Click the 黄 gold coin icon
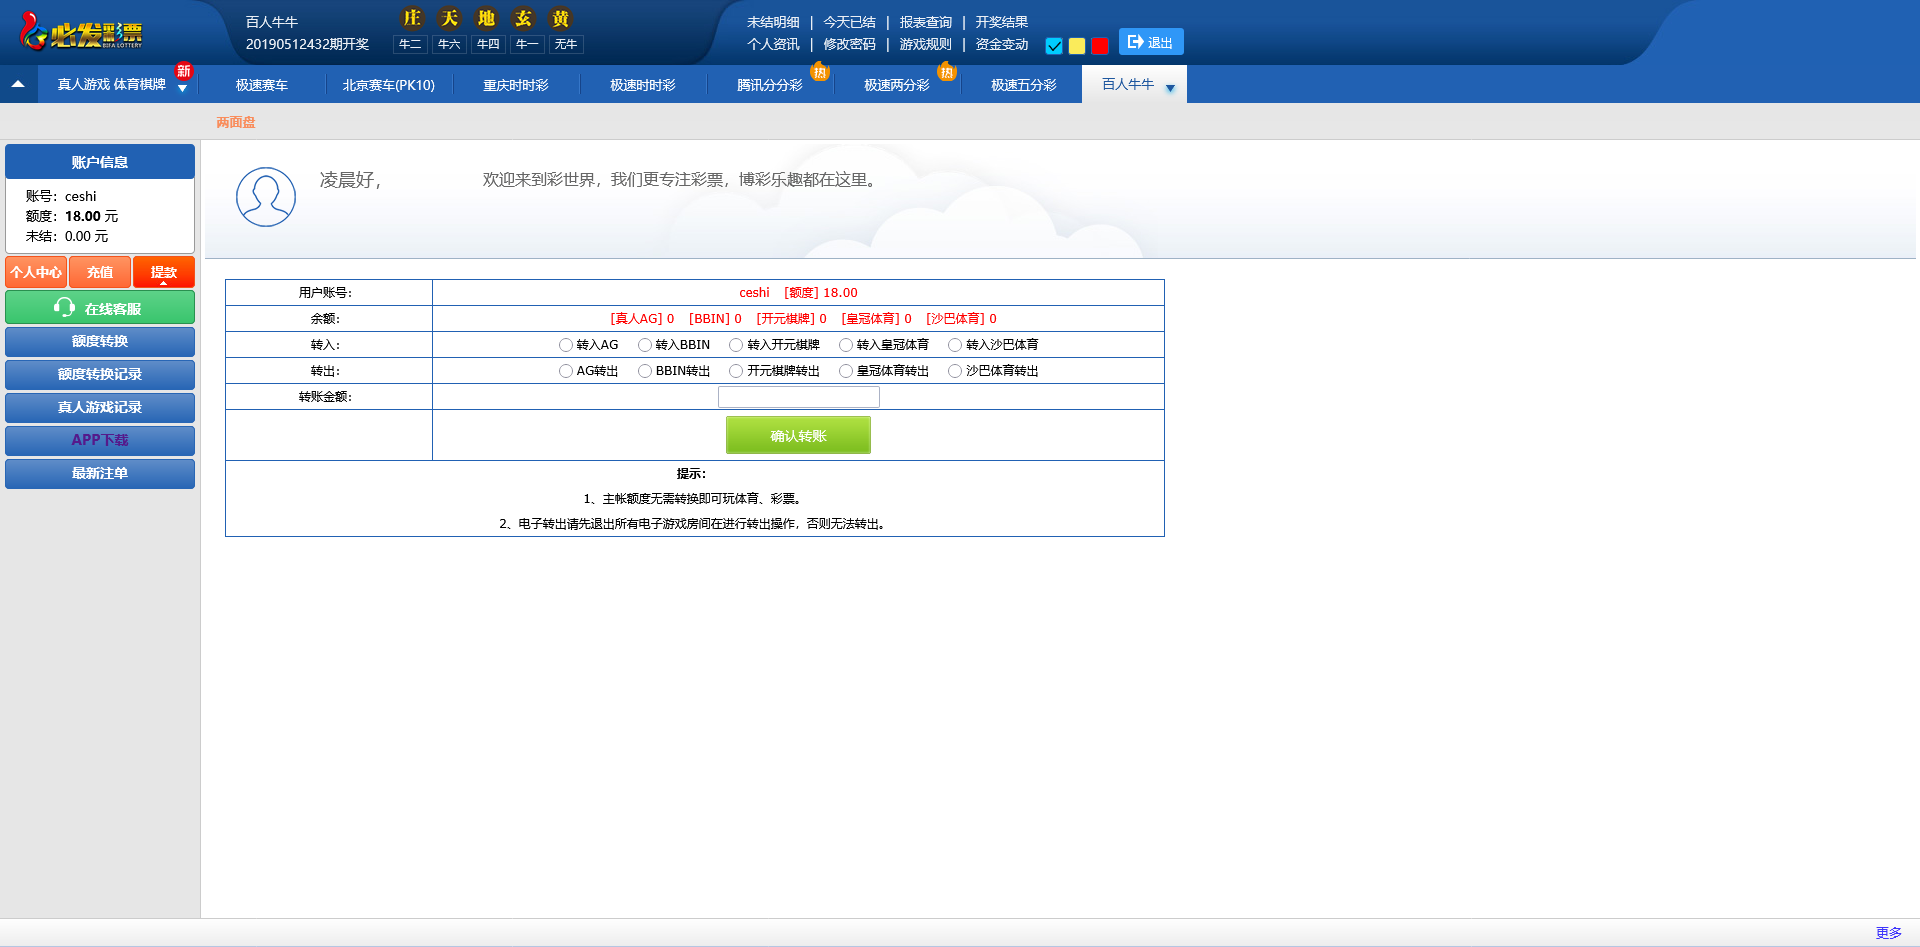 pos(561,18)
